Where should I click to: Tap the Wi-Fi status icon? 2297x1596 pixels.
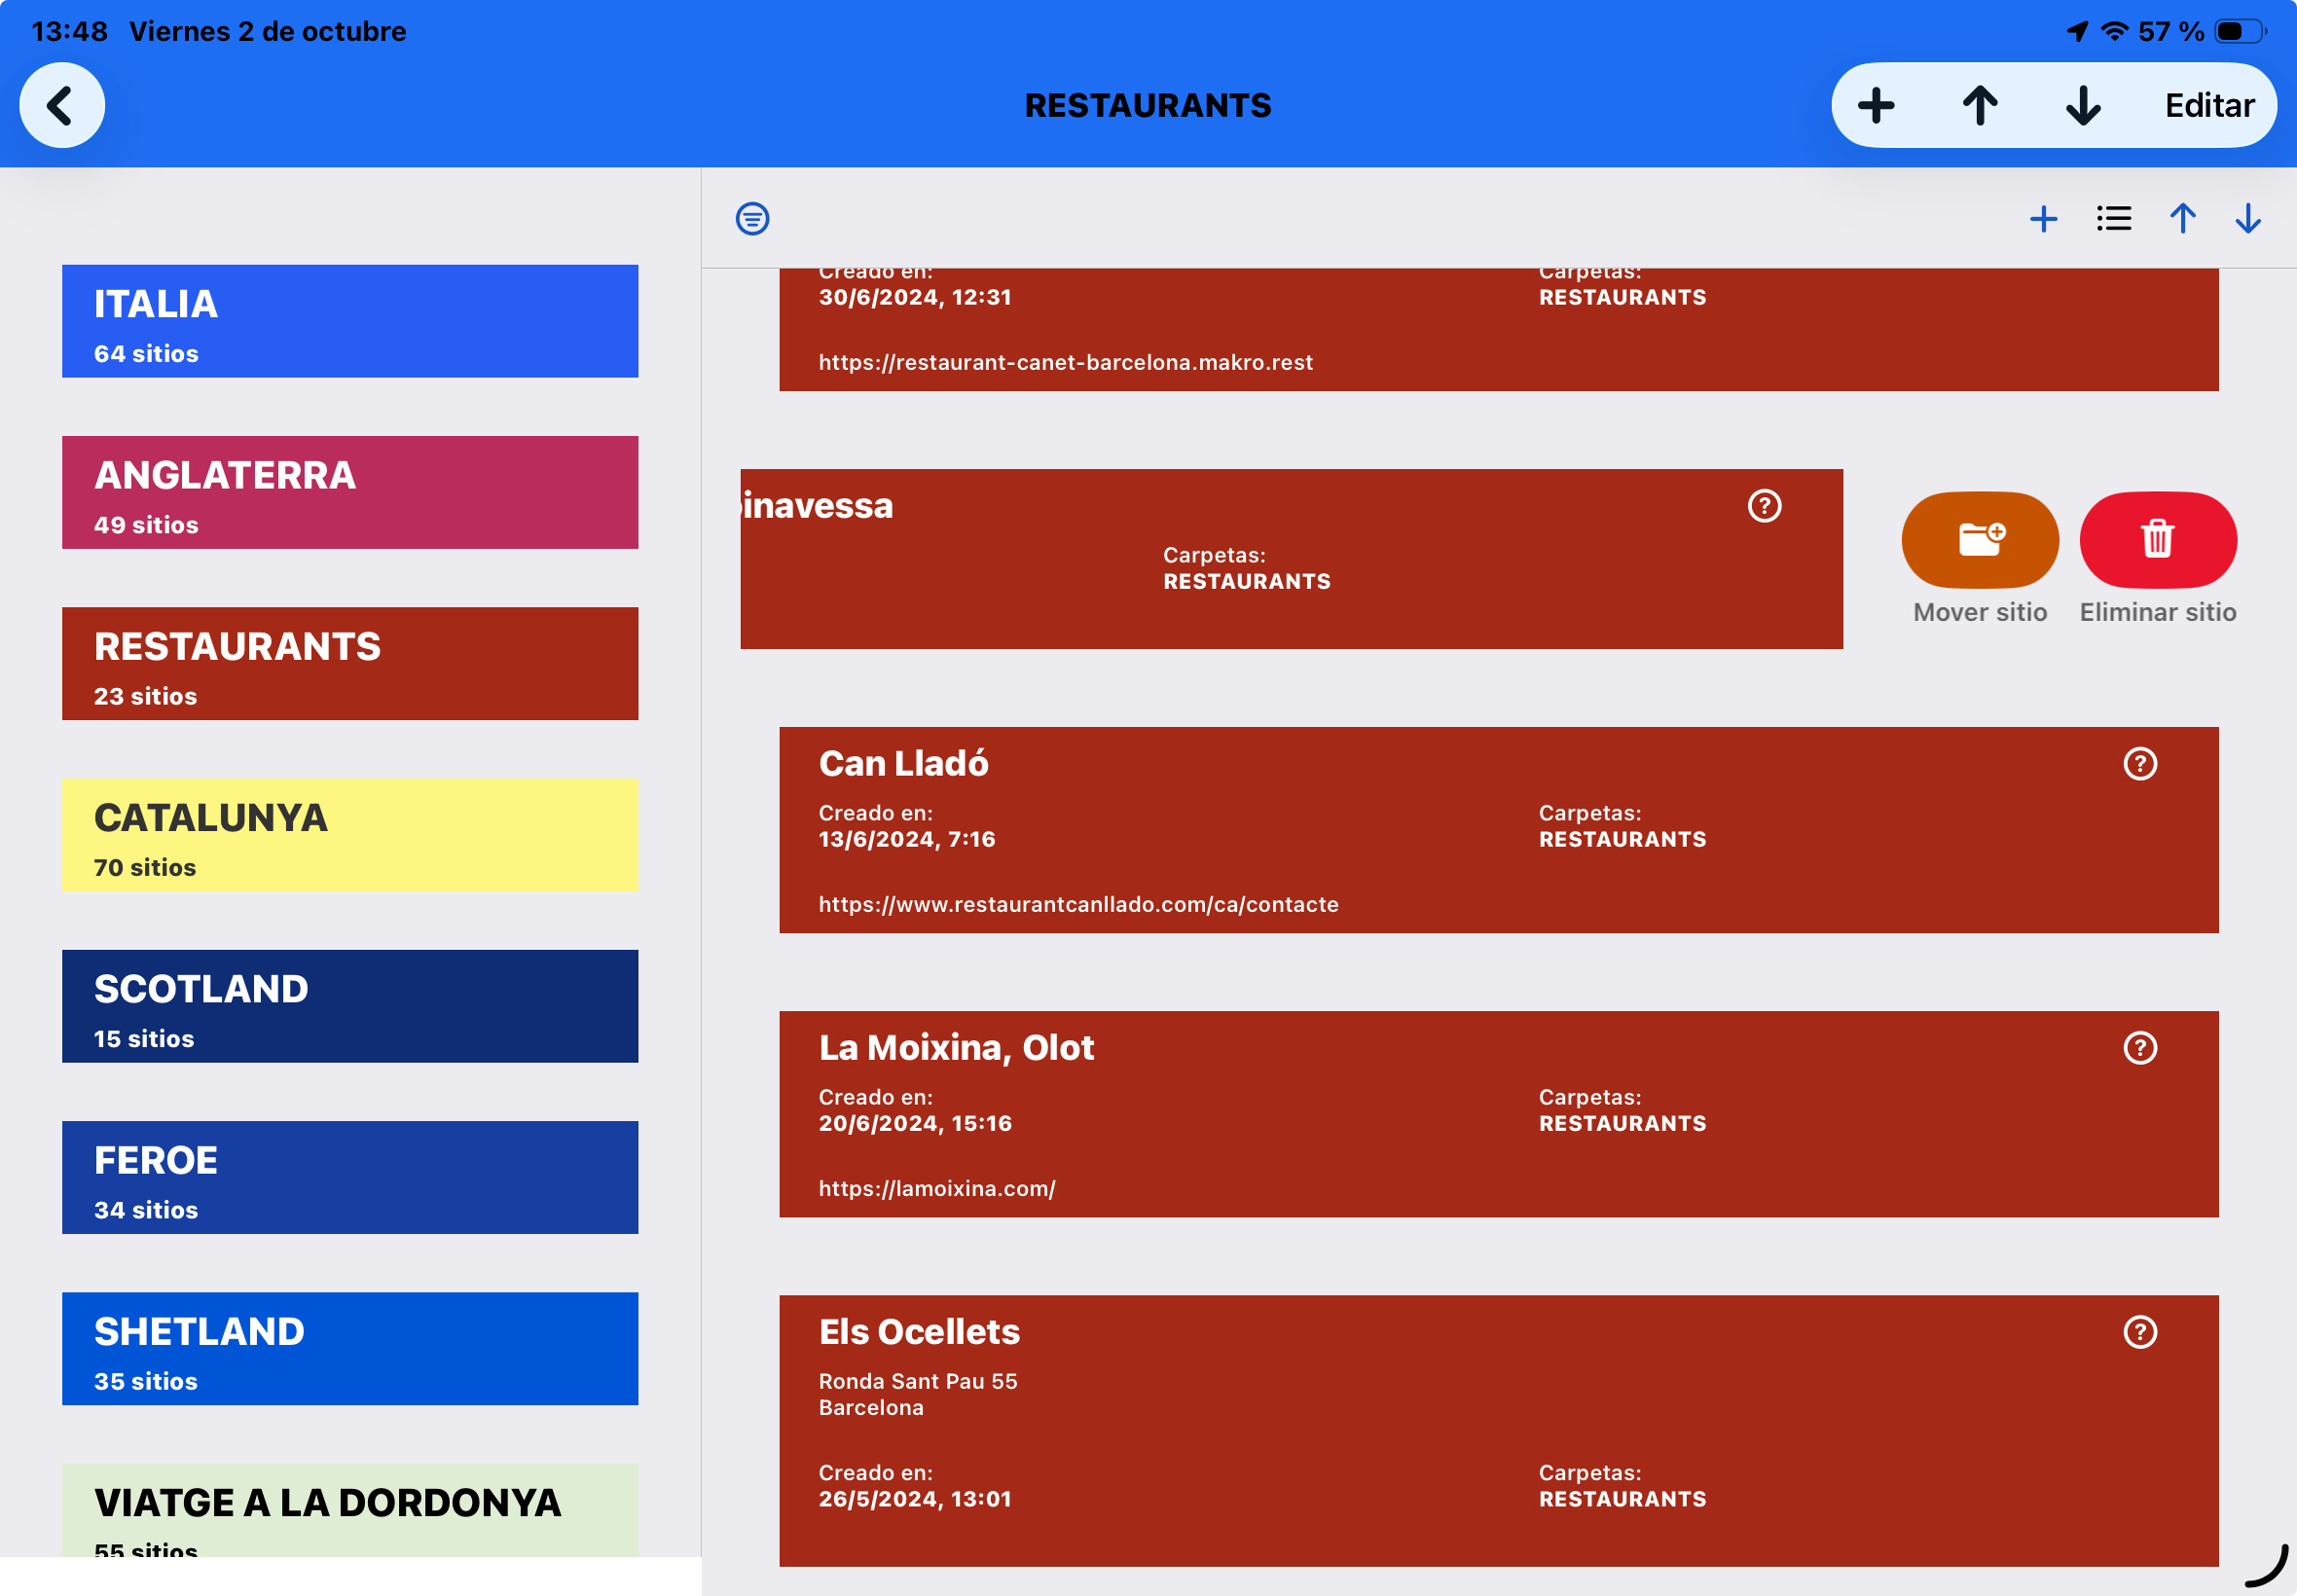click(2114, 31)
